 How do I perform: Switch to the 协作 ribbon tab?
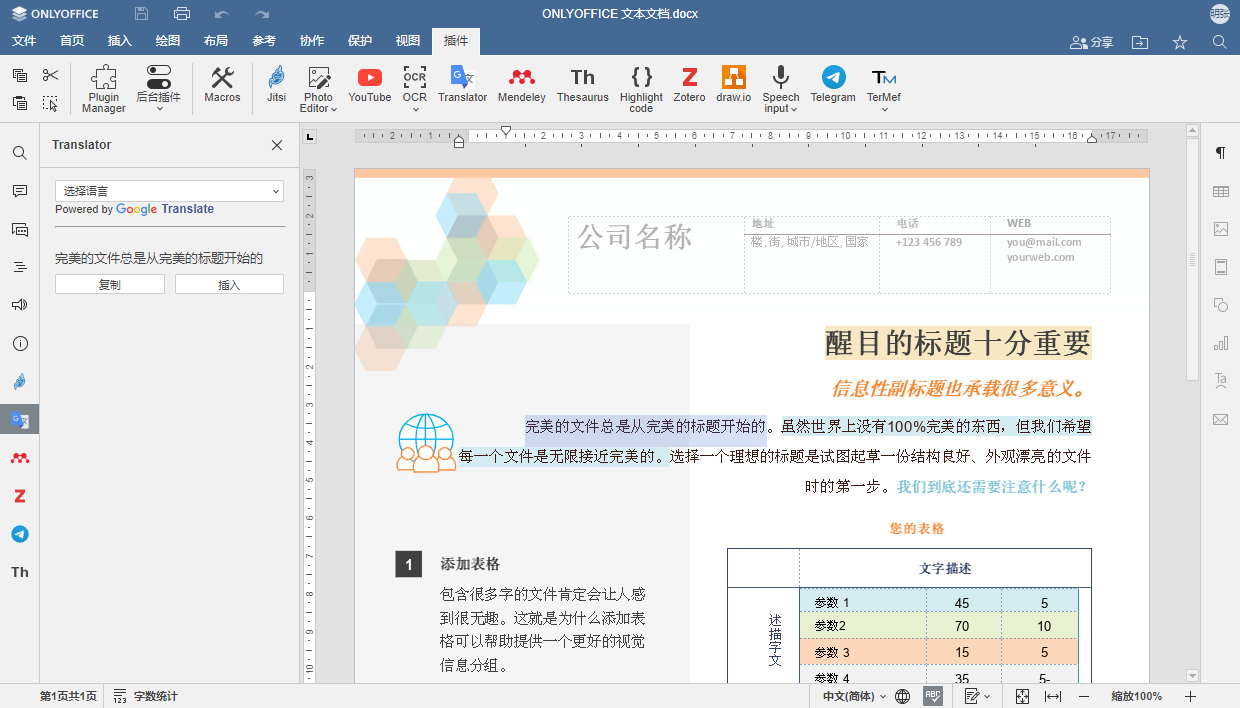point(311,41)
